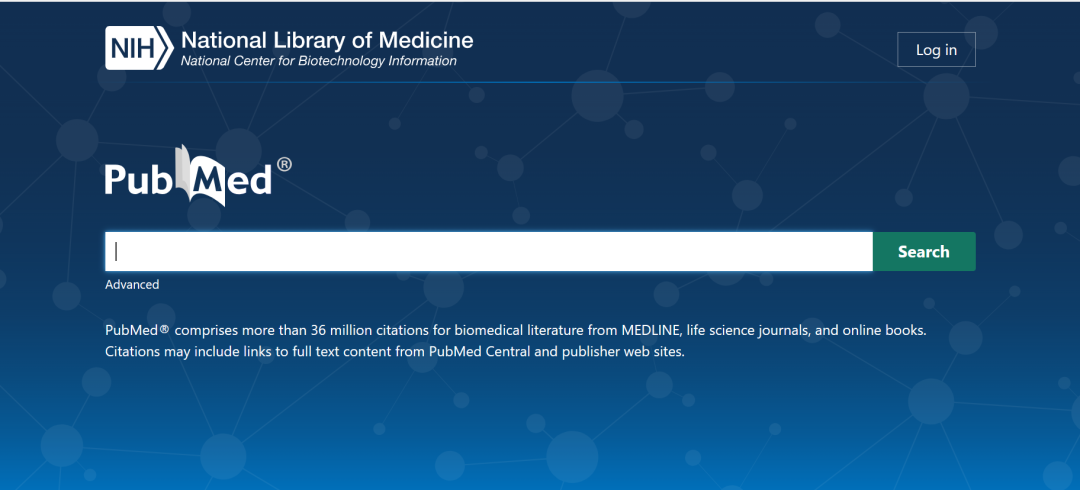Click the 'PubMed Central' phrase in description
Viewport: 1080px width, 490px height.
tap(480, 351)
